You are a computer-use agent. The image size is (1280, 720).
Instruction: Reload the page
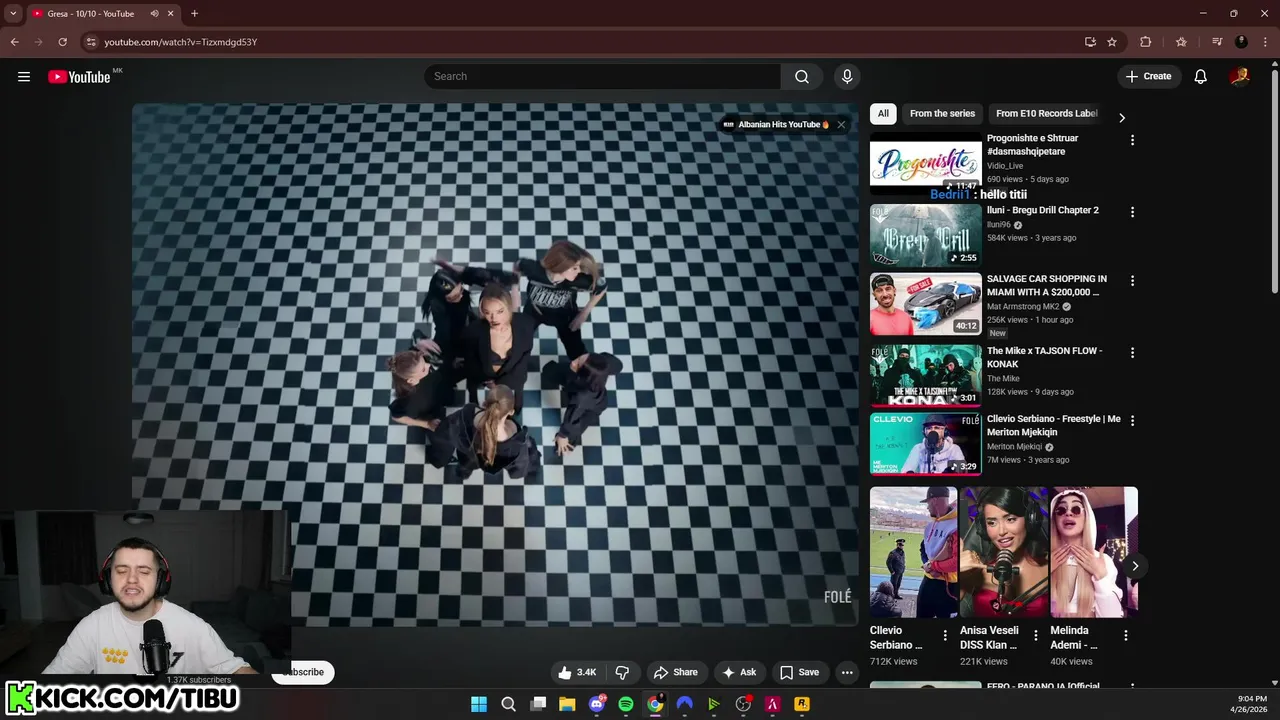(62, 42)
